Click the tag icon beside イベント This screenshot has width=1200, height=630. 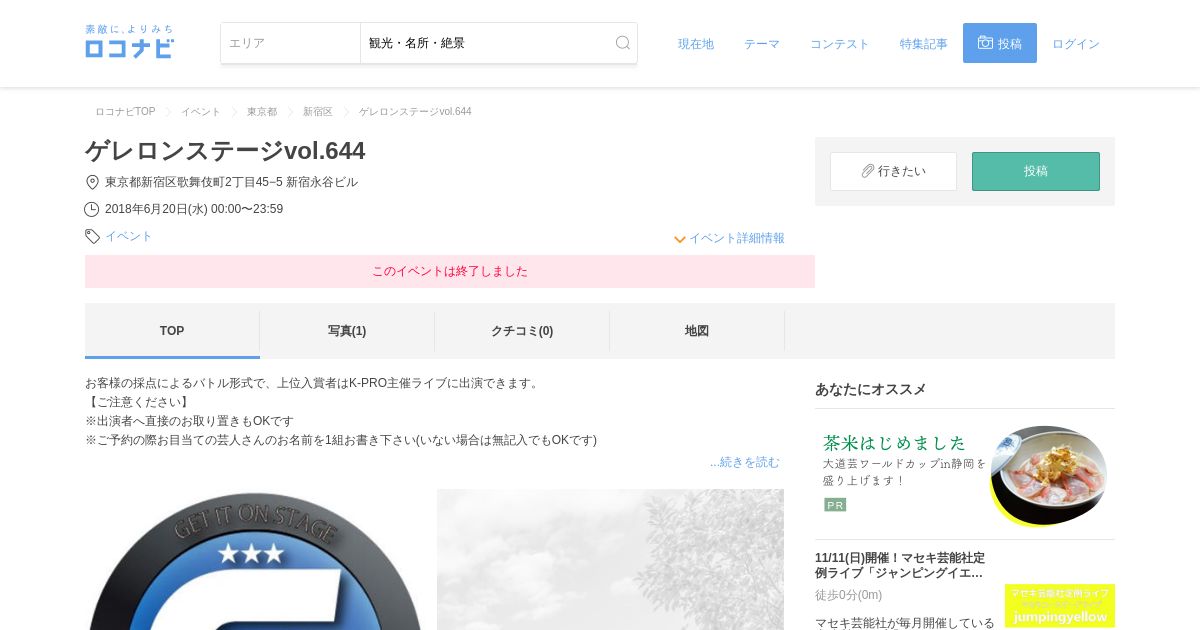pyautogui.click(x=92, y=236)
